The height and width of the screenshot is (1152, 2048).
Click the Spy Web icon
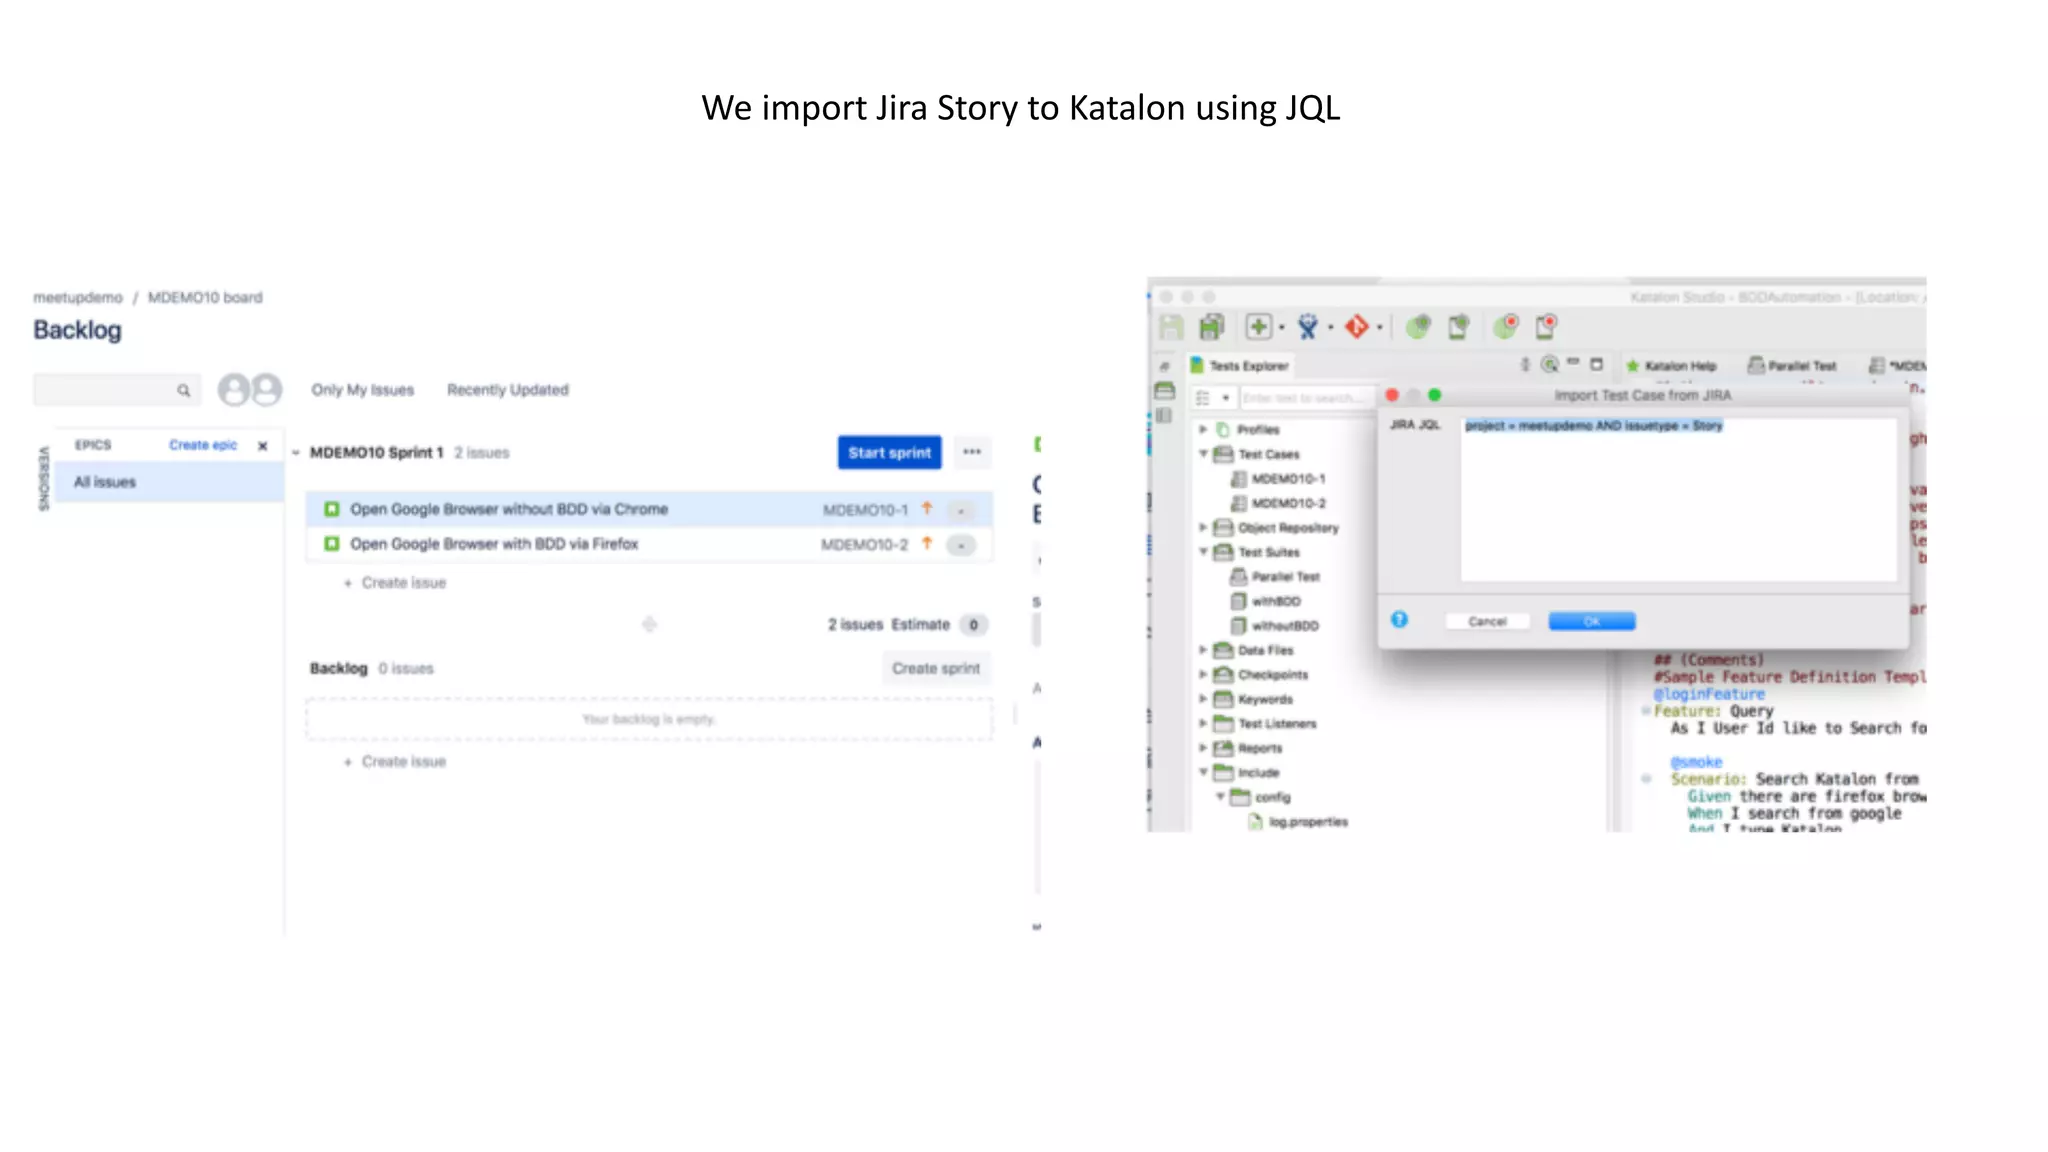click(1418, 327)
